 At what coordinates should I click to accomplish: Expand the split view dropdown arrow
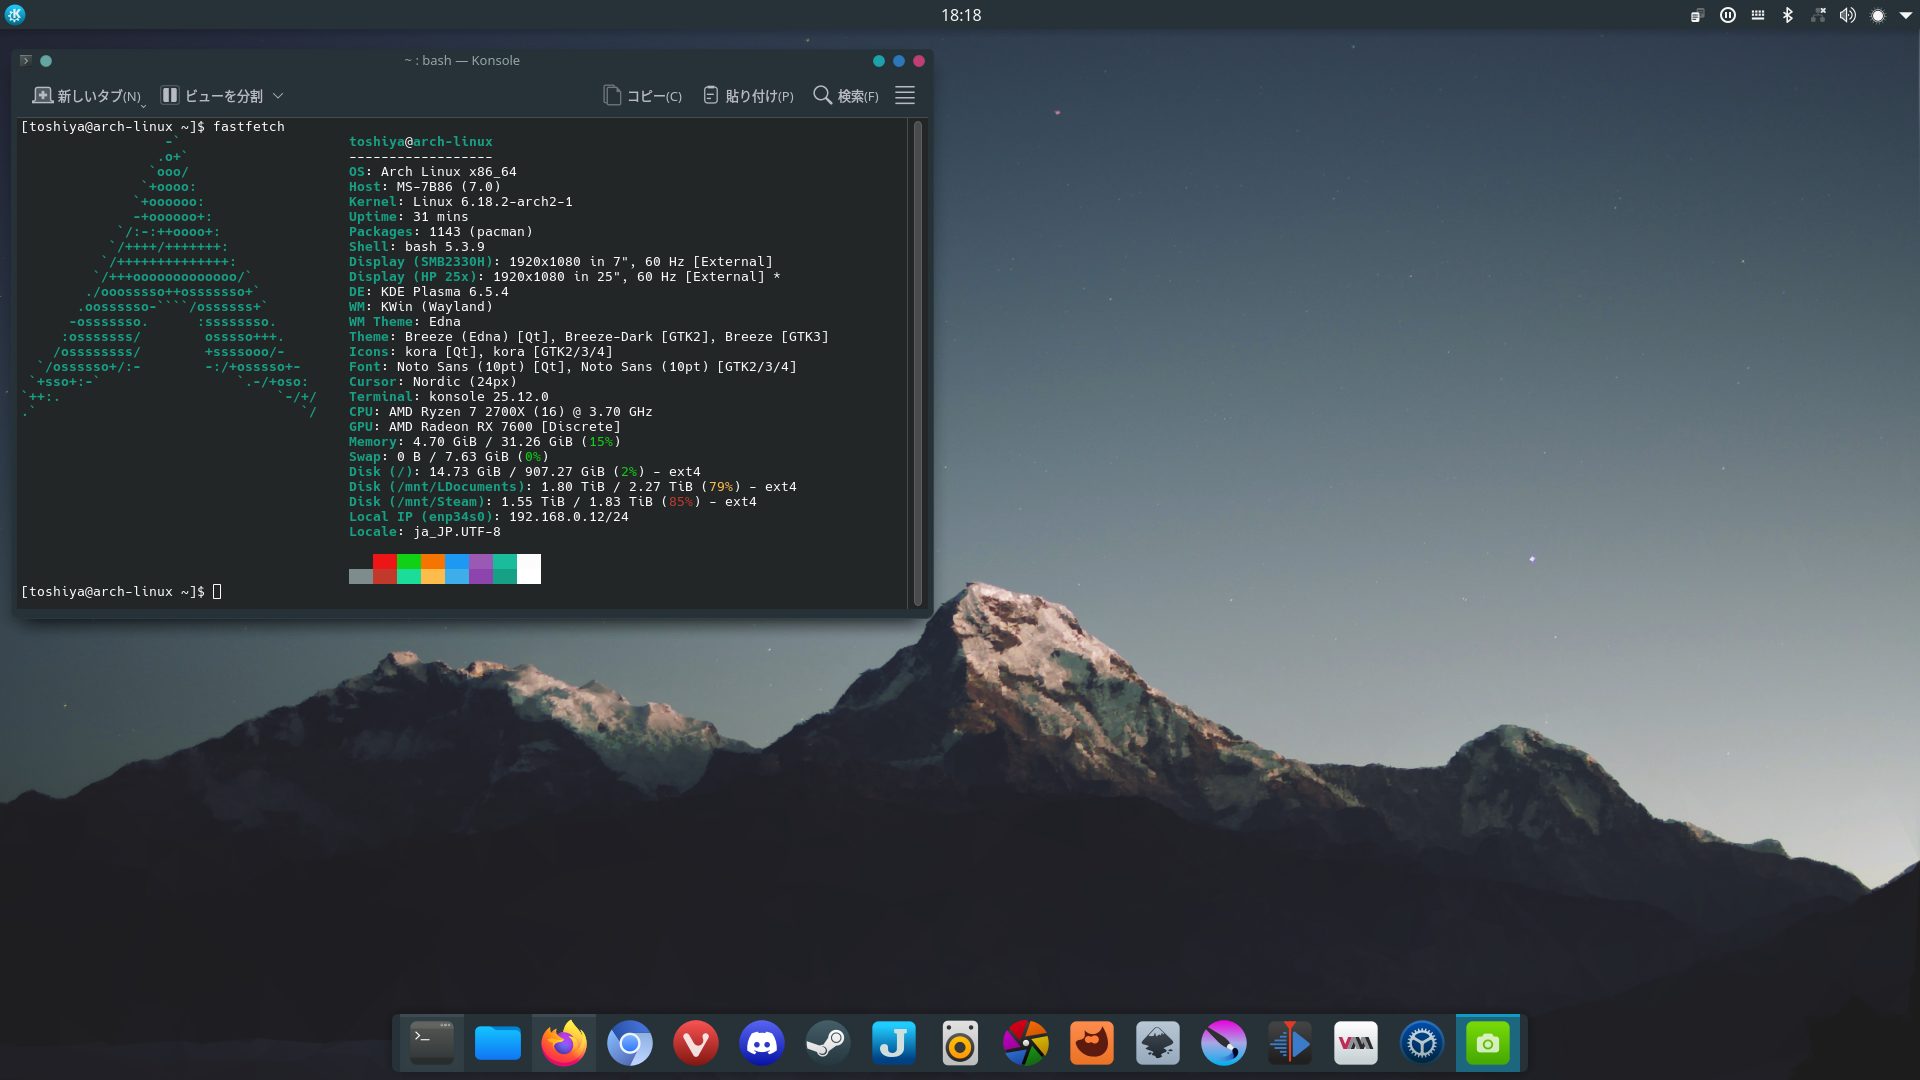coord(278,96)
